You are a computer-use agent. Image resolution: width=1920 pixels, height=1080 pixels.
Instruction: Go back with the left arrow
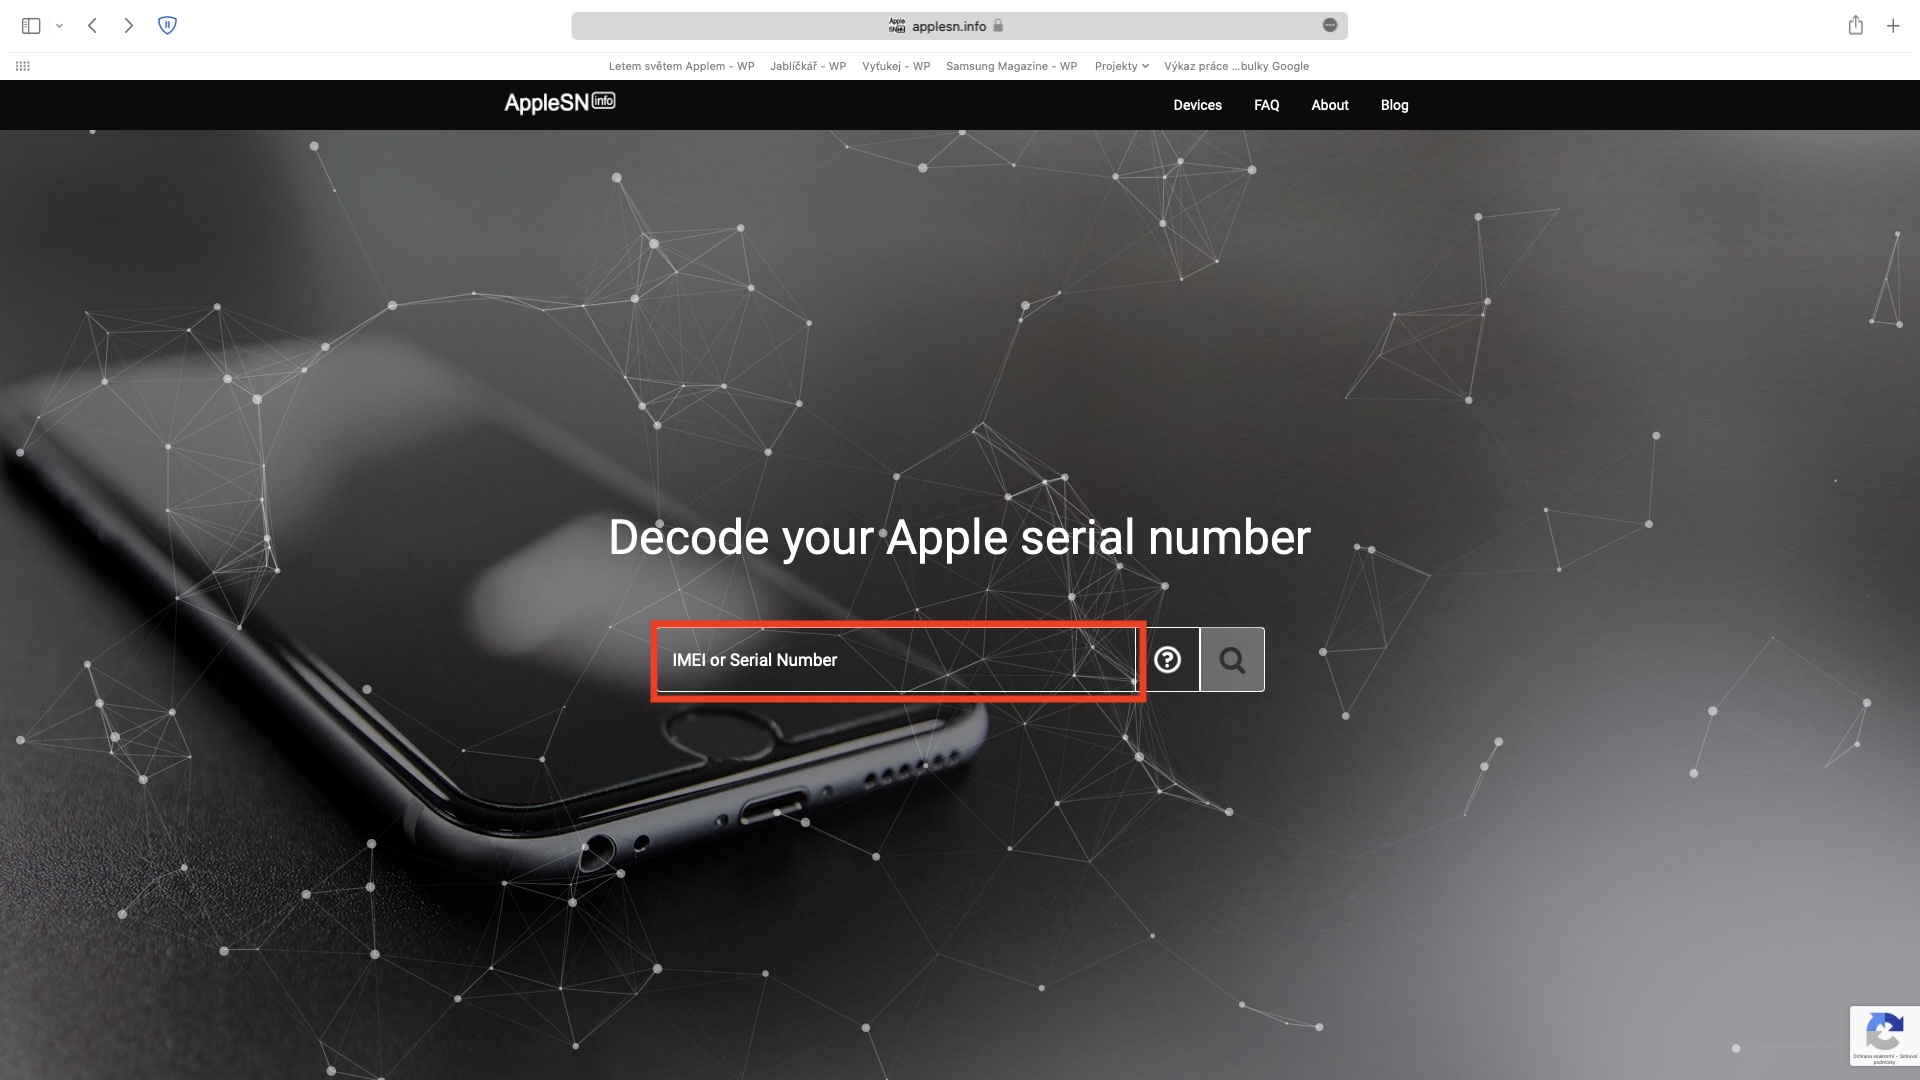[92, 26]
